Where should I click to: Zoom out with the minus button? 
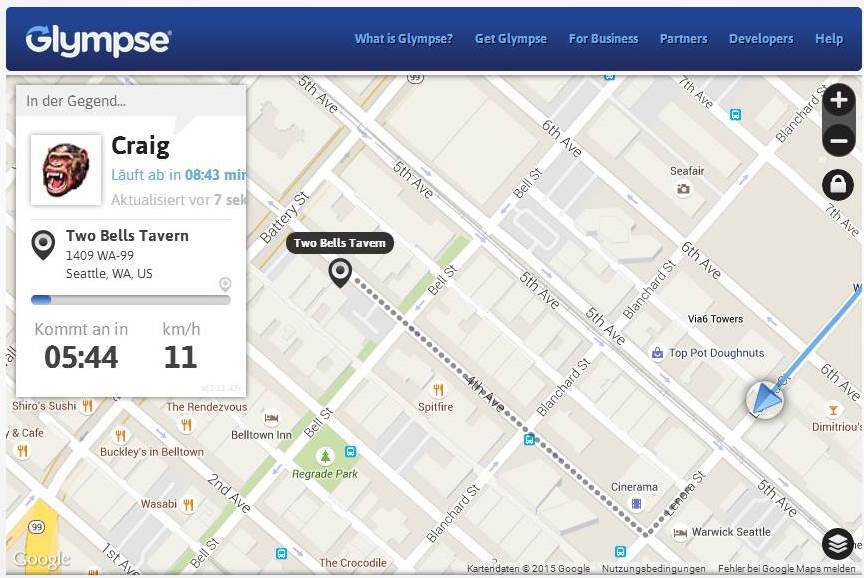point(838,141)
